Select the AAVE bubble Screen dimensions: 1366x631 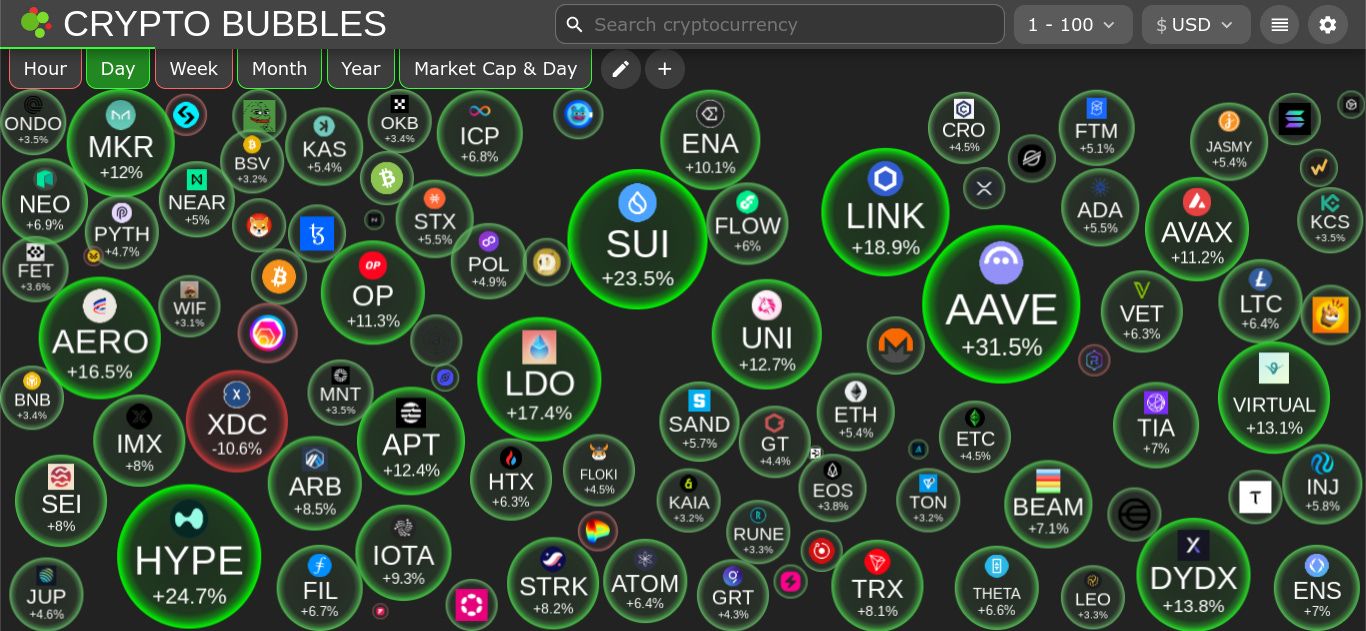1001,304
